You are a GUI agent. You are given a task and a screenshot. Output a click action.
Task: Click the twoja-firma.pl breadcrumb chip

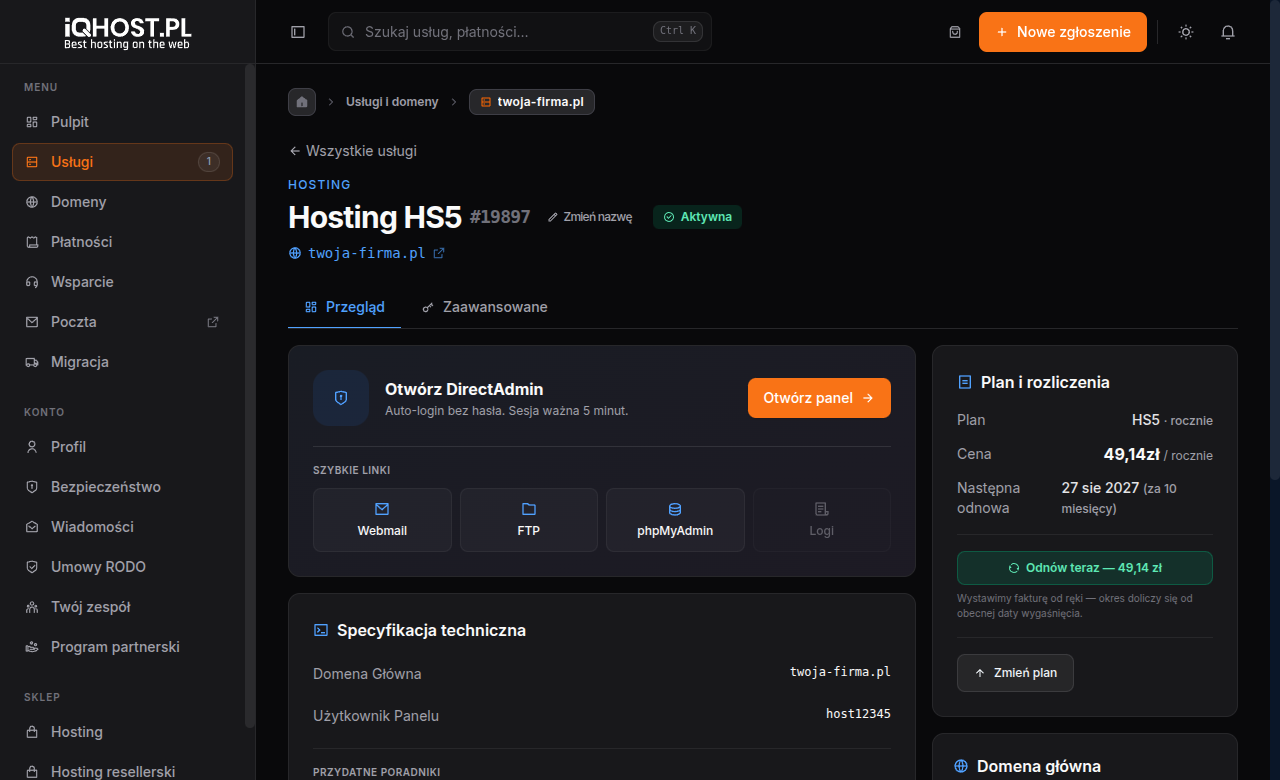(532, 102)
